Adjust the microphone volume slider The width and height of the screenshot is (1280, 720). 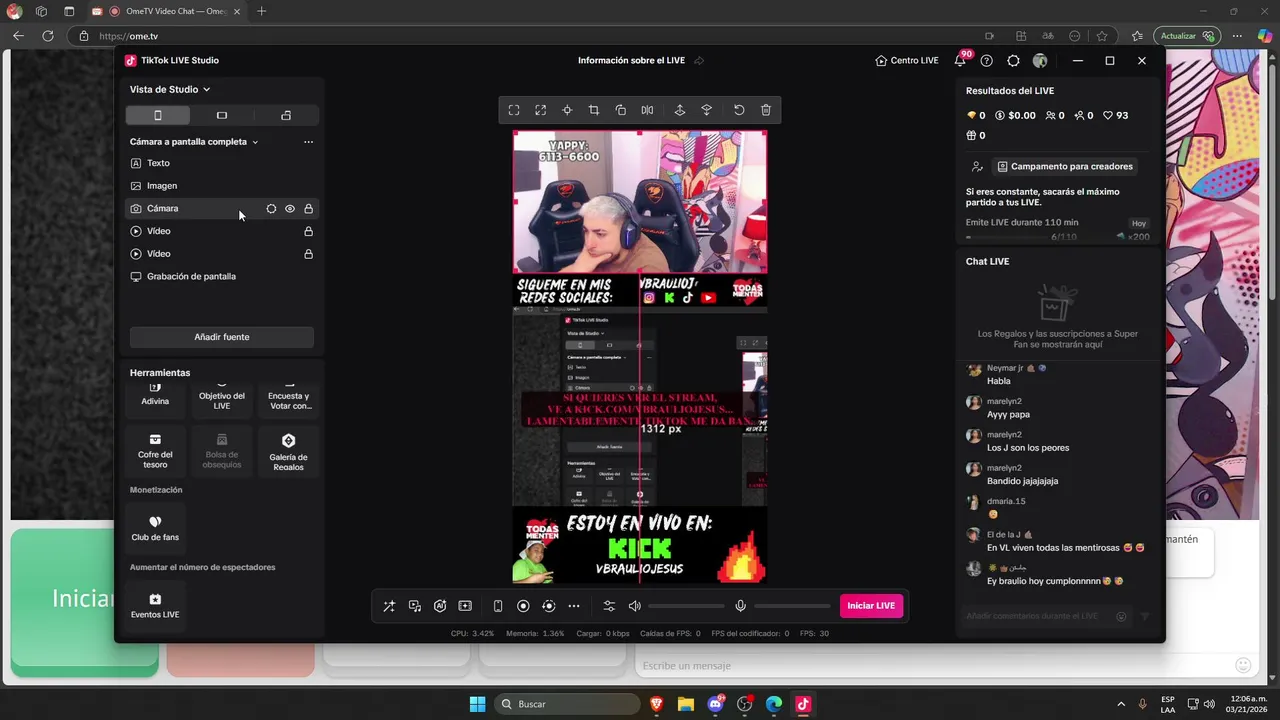pyautogui.click(x=792, y=606)
